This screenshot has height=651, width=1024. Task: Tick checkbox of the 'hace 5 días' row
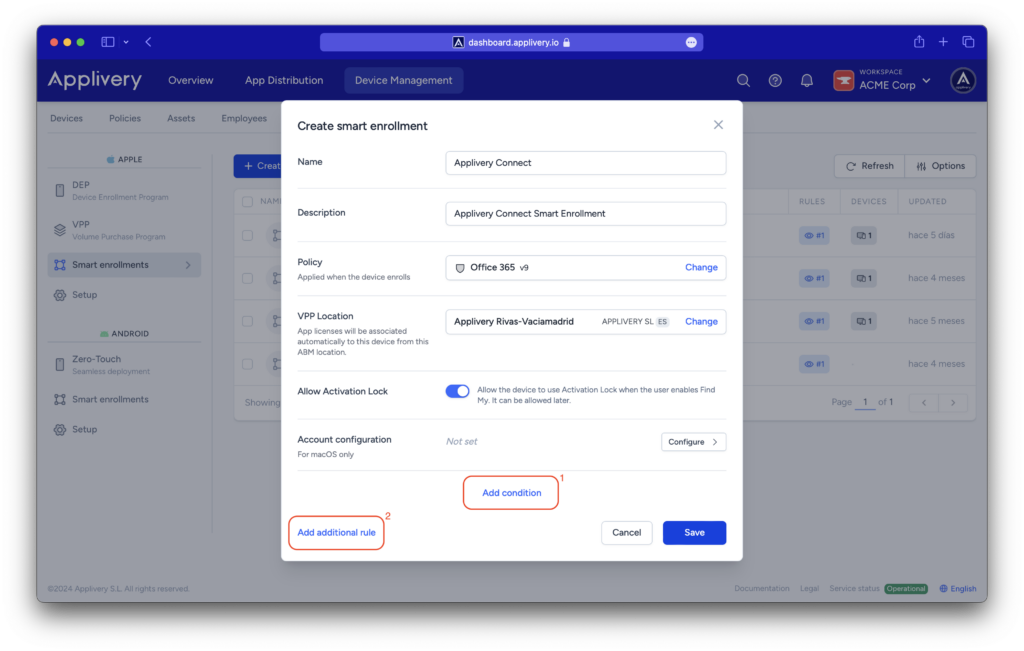(248, 235)
